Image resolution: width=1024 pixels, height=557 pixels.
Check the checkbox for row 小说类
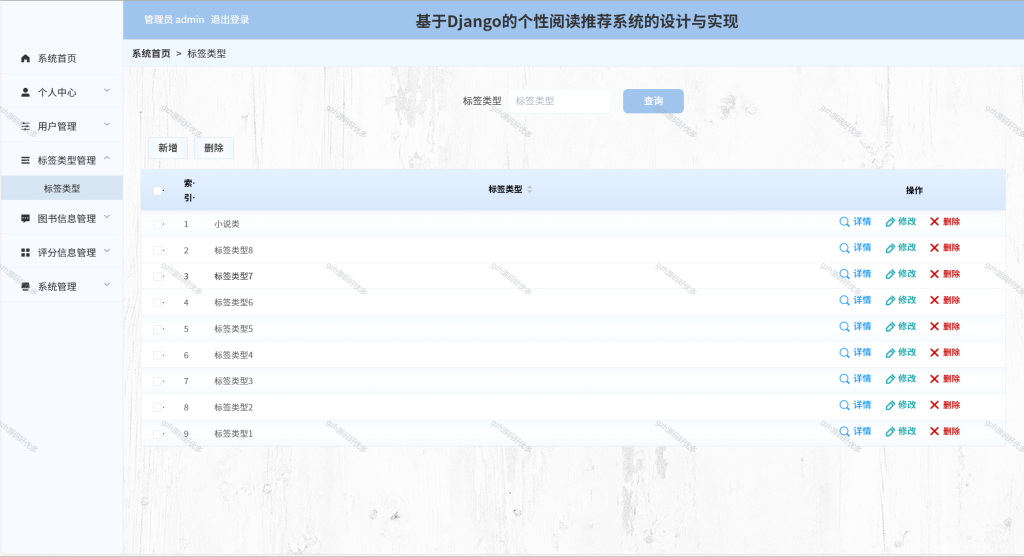(157, 224)
